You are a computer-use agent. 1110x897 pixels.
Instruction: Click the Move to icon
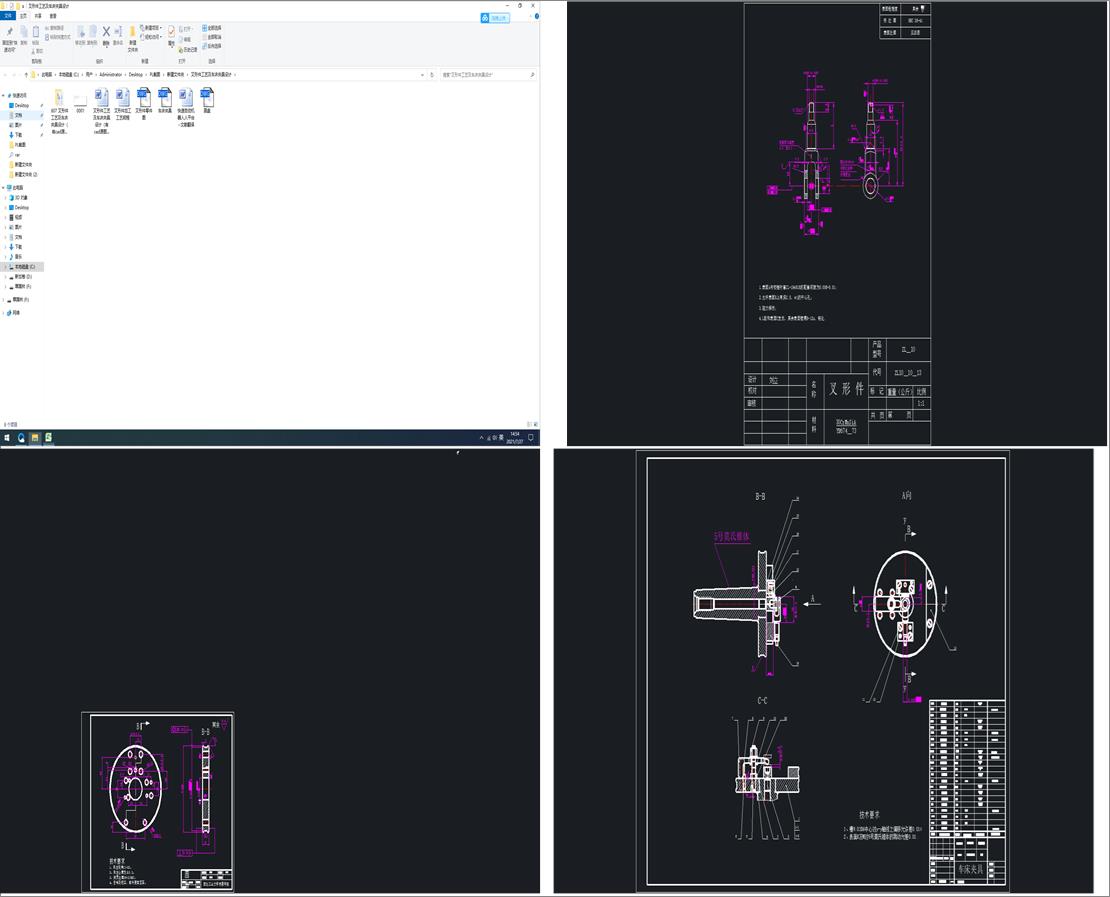(x=81, y=35)
